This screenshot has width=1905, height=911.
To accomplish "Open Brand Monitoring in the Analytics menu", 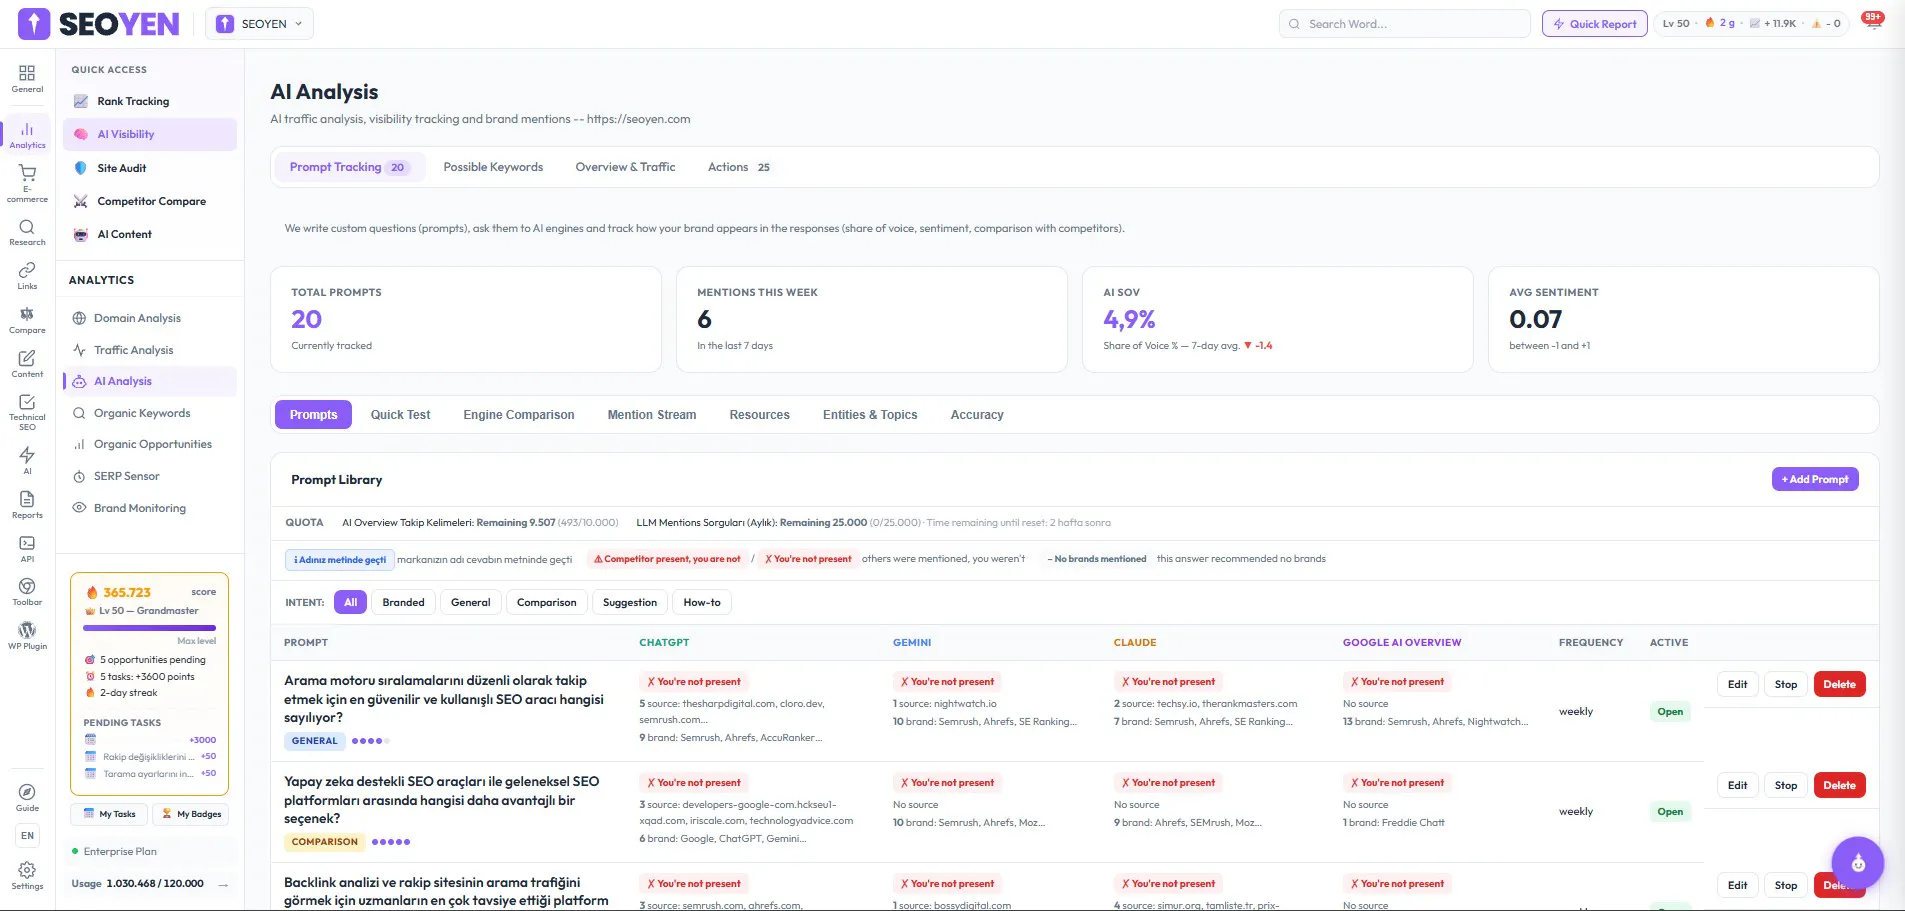I will point(150,508).
